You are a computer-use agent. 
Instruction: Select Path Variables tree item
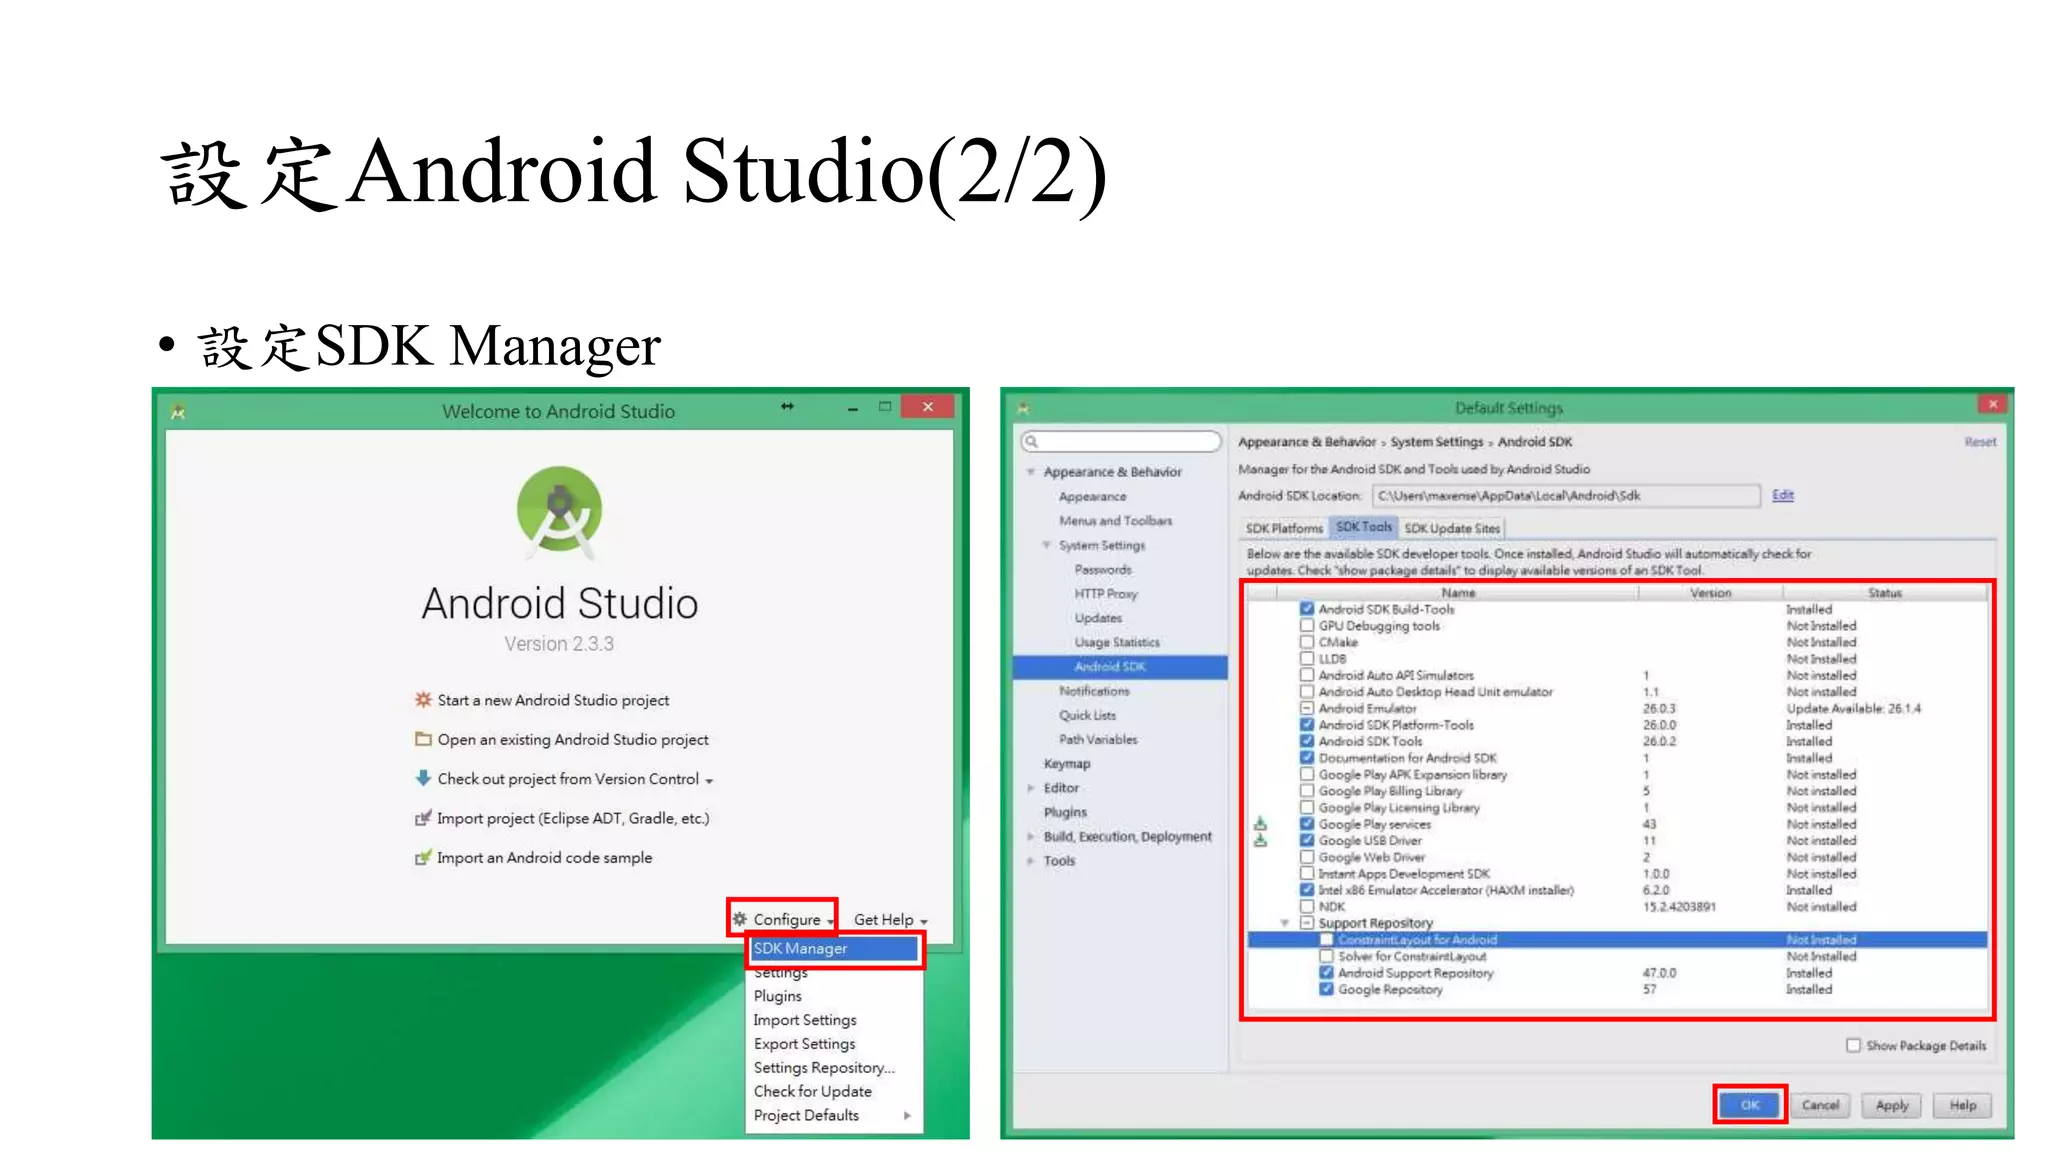click(x=1098, y=739)
